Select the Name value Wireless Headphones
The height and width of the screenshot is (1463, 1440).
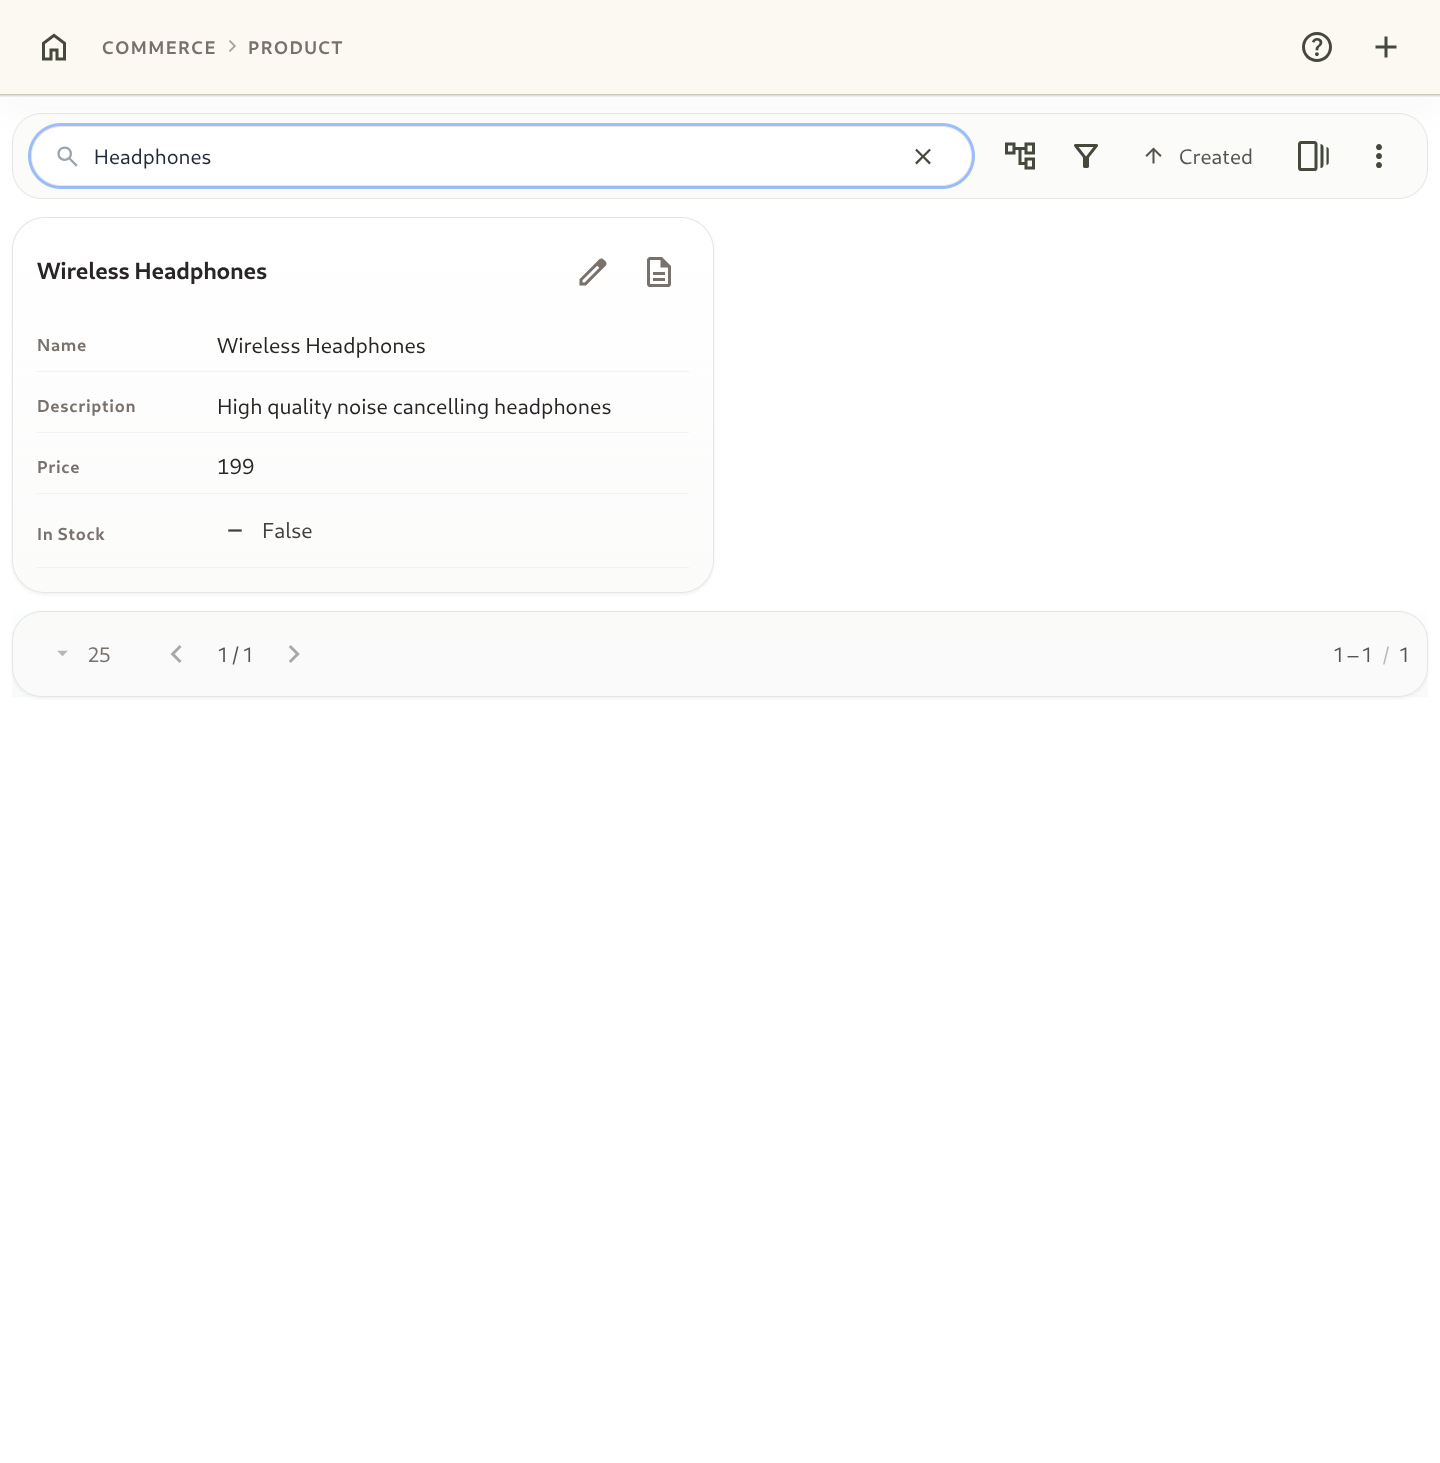321,346
